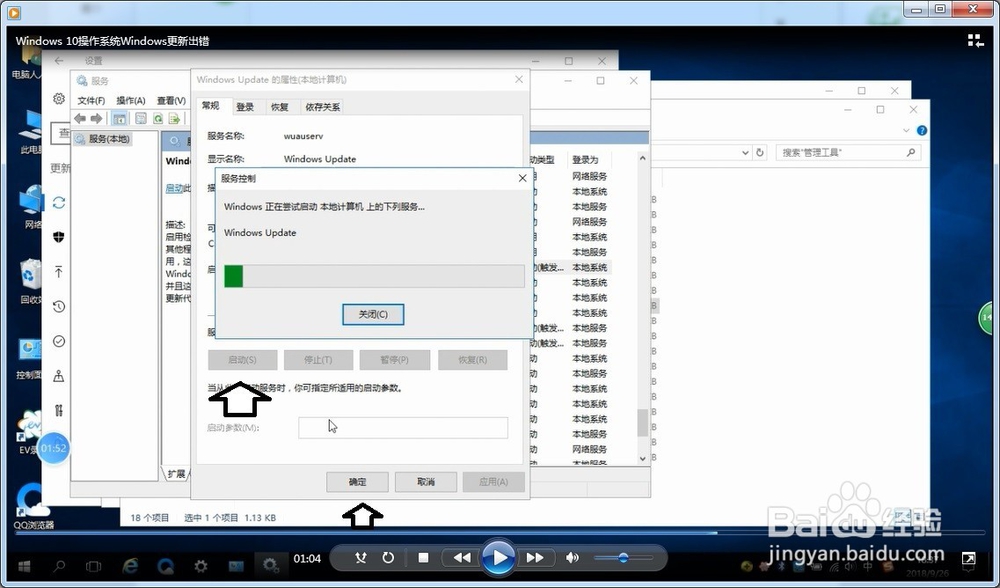Adjust the player volume slider
Viewport: 1000px width, 588px height.
pos(623,558)
